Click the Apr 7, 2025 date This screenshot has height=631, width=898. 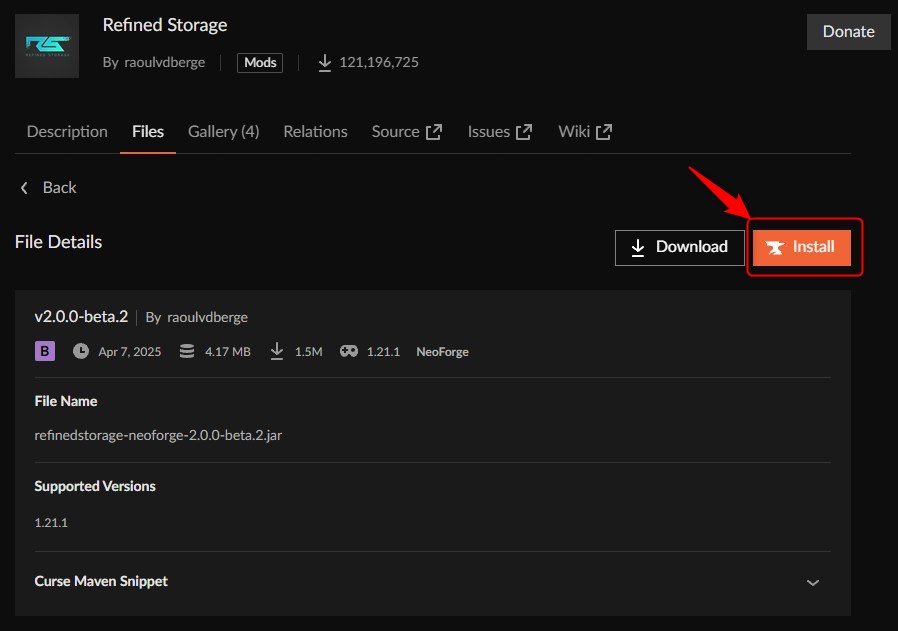[x=130, y=352]
